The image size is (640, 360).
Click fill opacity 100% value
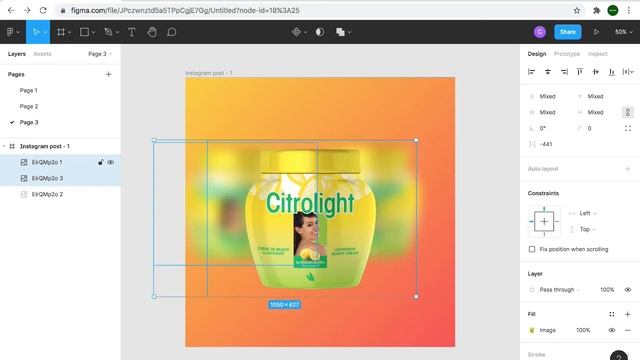pos(583,330)
